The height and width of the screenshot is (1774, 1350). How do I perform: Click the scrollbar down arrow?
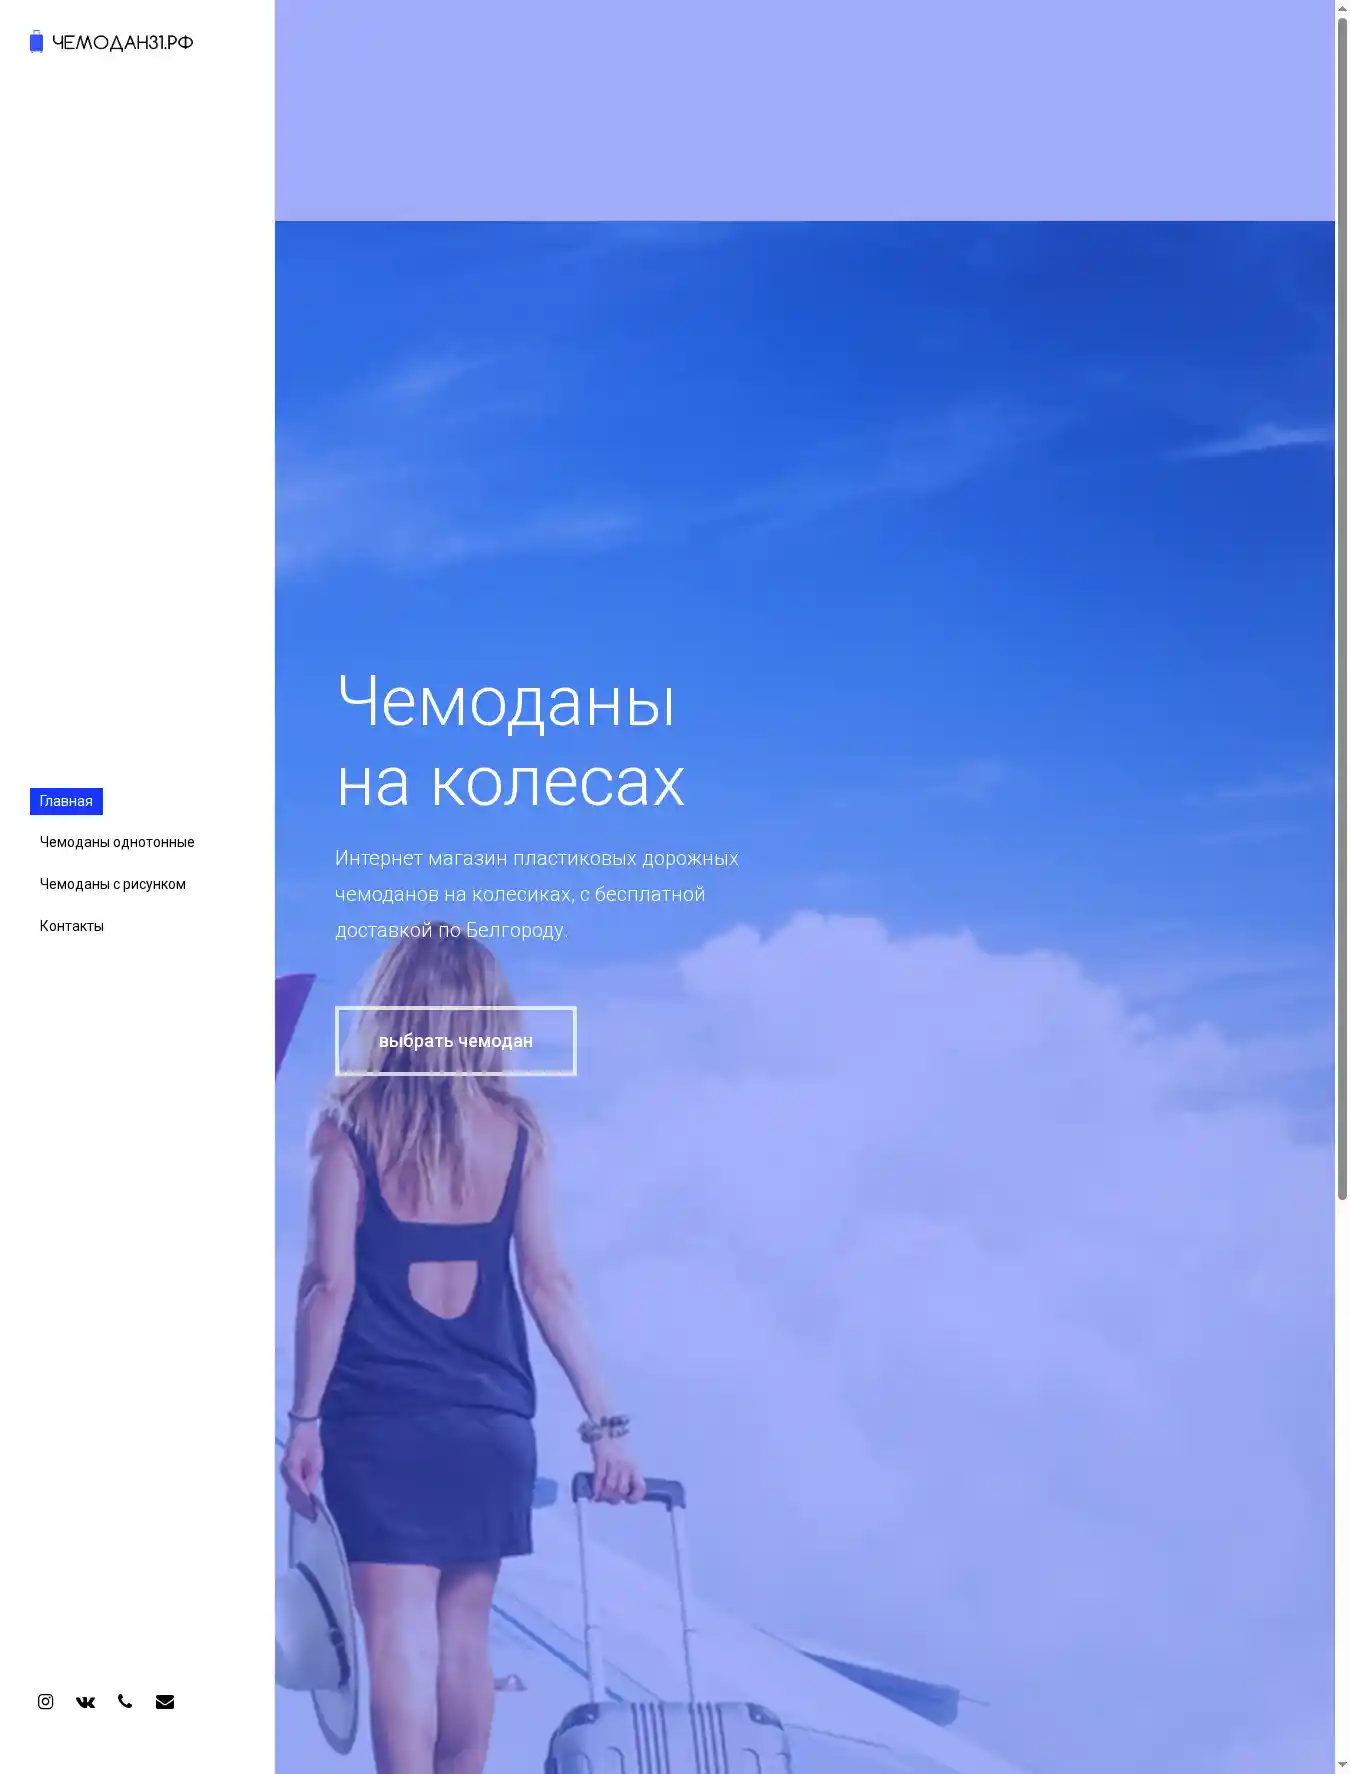(1342, 1765)
